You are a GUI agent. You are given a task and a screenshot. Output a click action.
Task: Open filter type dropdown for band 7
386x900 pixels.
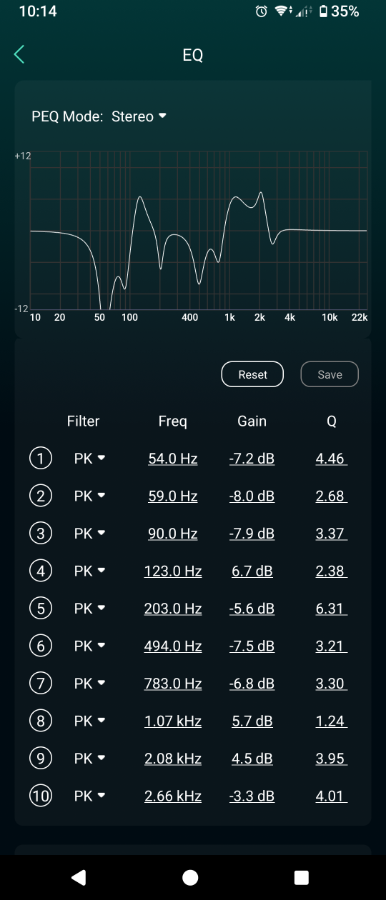[89, 684]
